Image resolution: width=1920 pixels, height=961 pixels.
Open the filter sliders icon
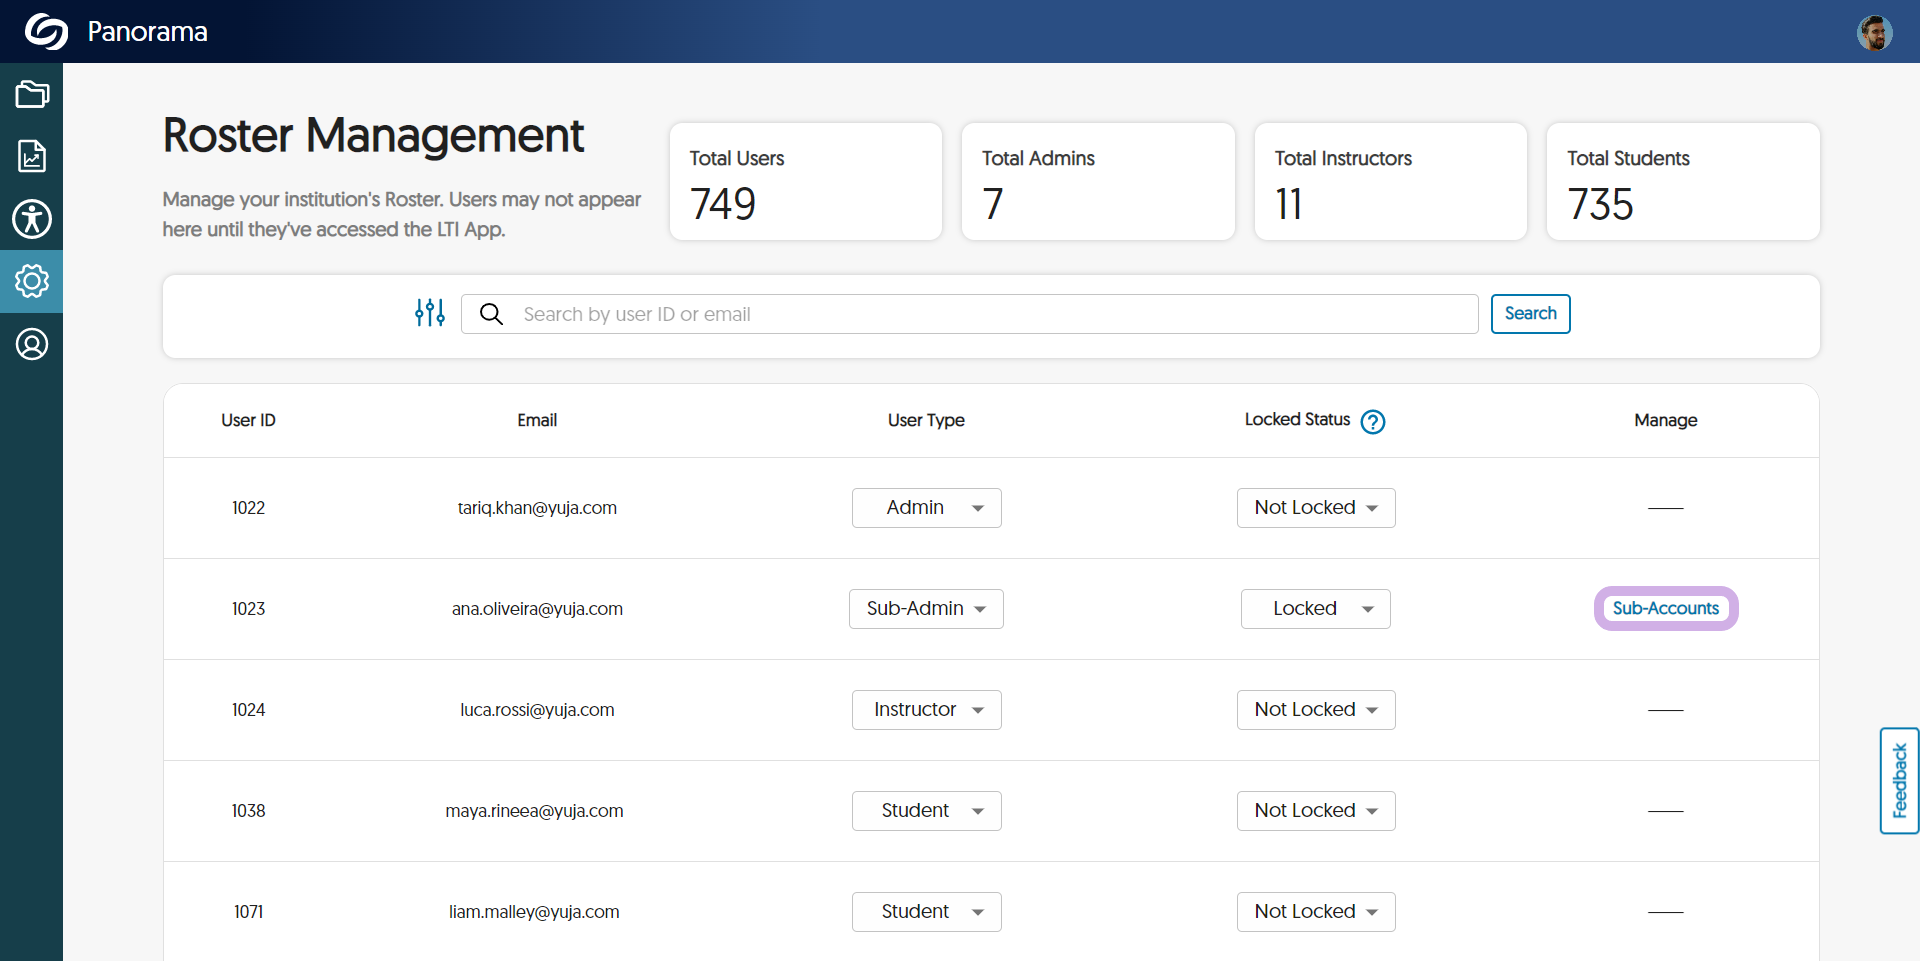pos(430,313)
